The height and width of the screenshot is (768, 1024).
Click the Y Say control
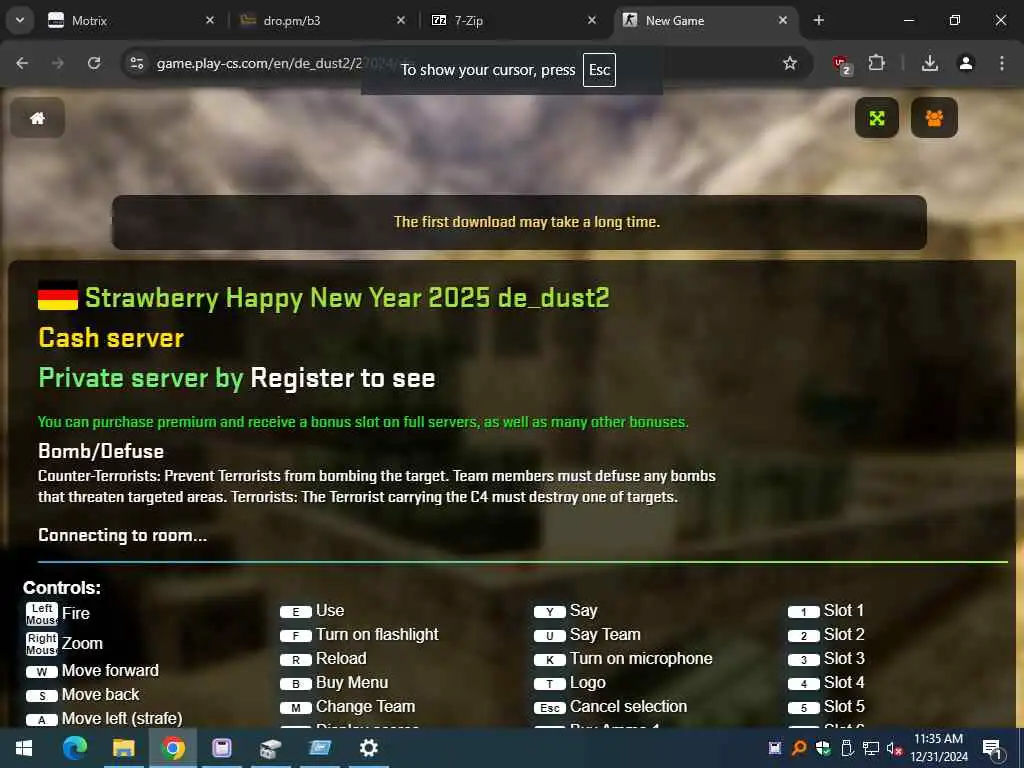566,611
